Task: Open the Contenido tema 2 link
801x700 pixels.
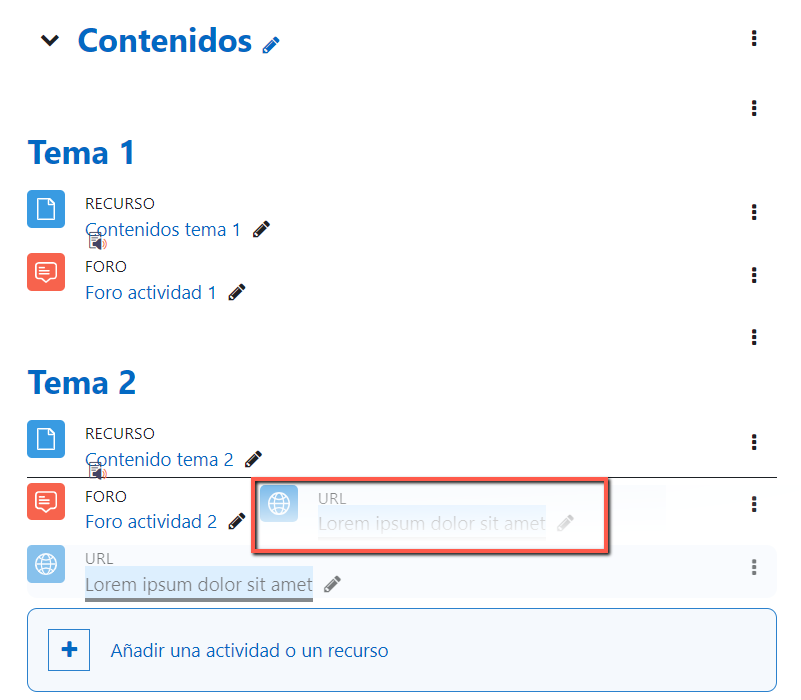Action: (159, 460)
